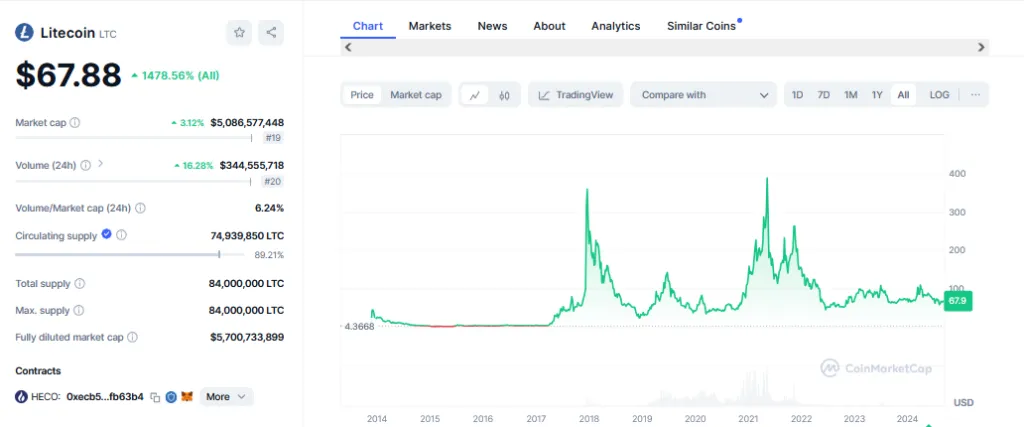Click the 67.9 current price chart label
This screenshot has height=427, width=1024.
(x=957, y=301)
